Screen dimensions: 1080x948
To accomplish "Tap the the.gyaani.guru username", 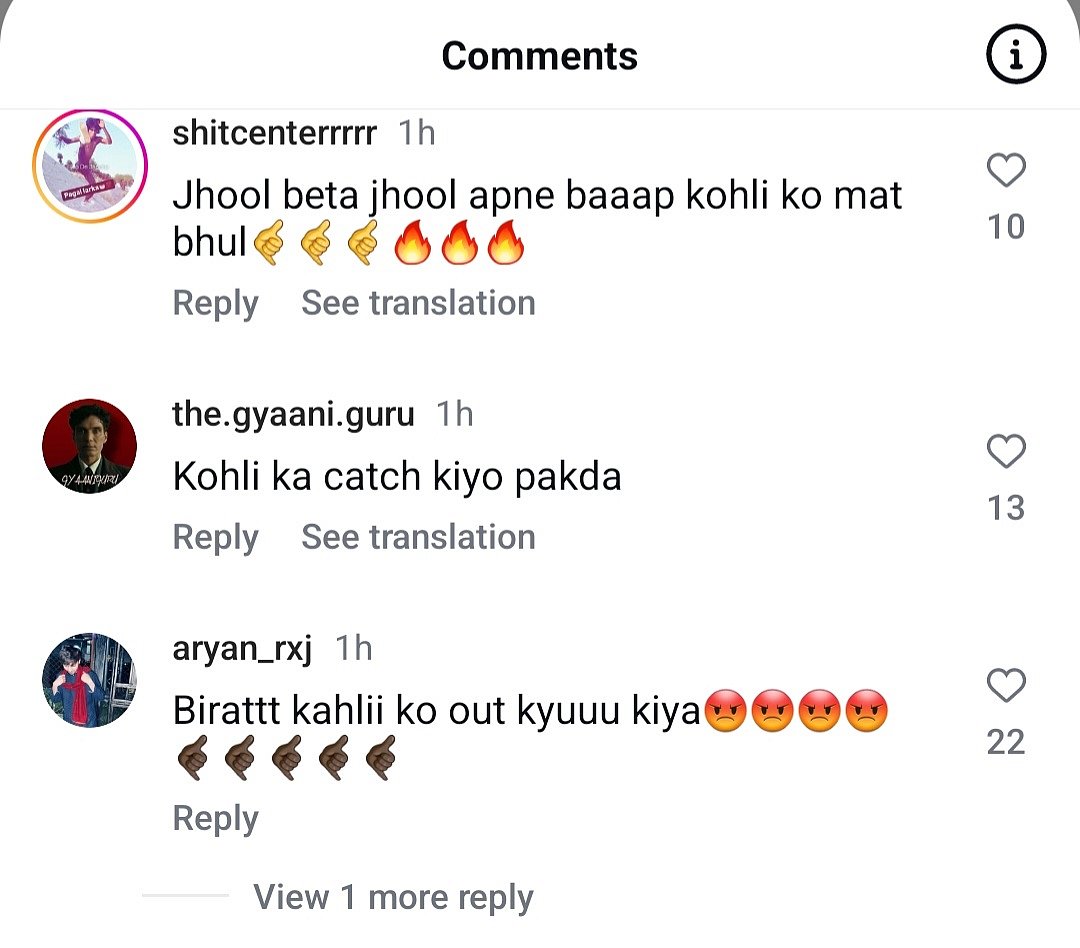I will 293,414.
